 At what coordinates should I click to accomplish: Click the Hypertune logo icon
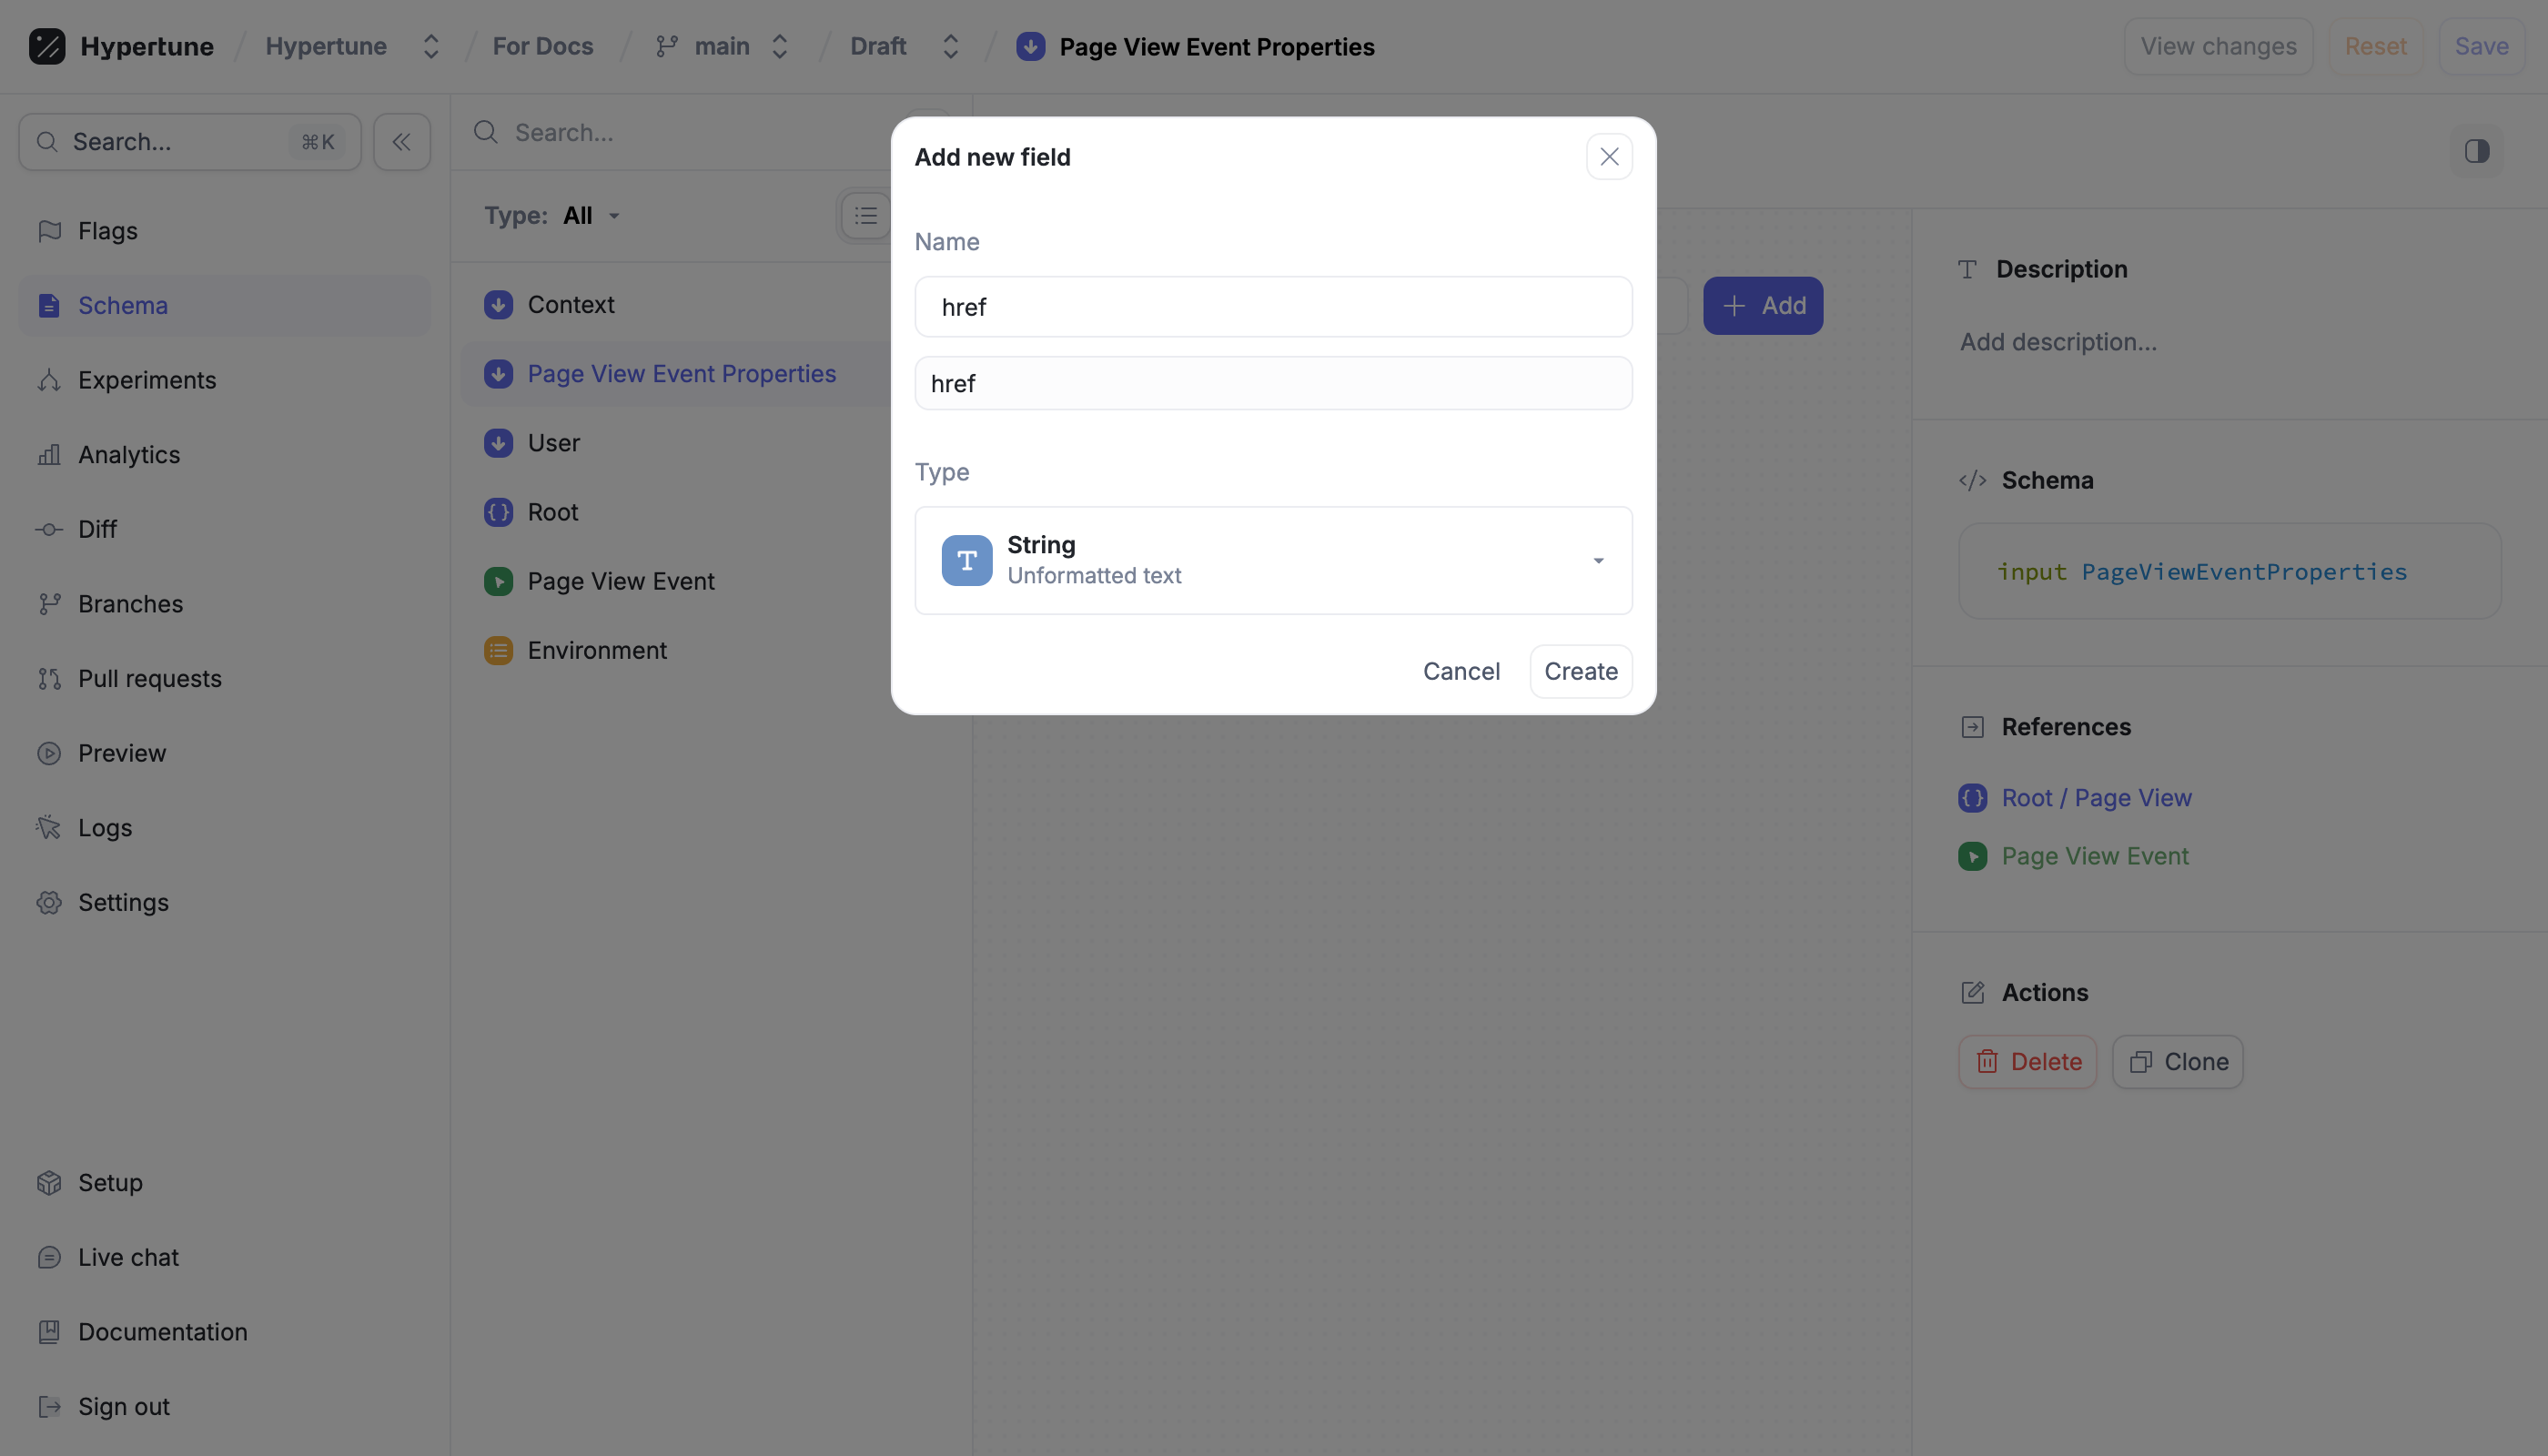(47, 46)
